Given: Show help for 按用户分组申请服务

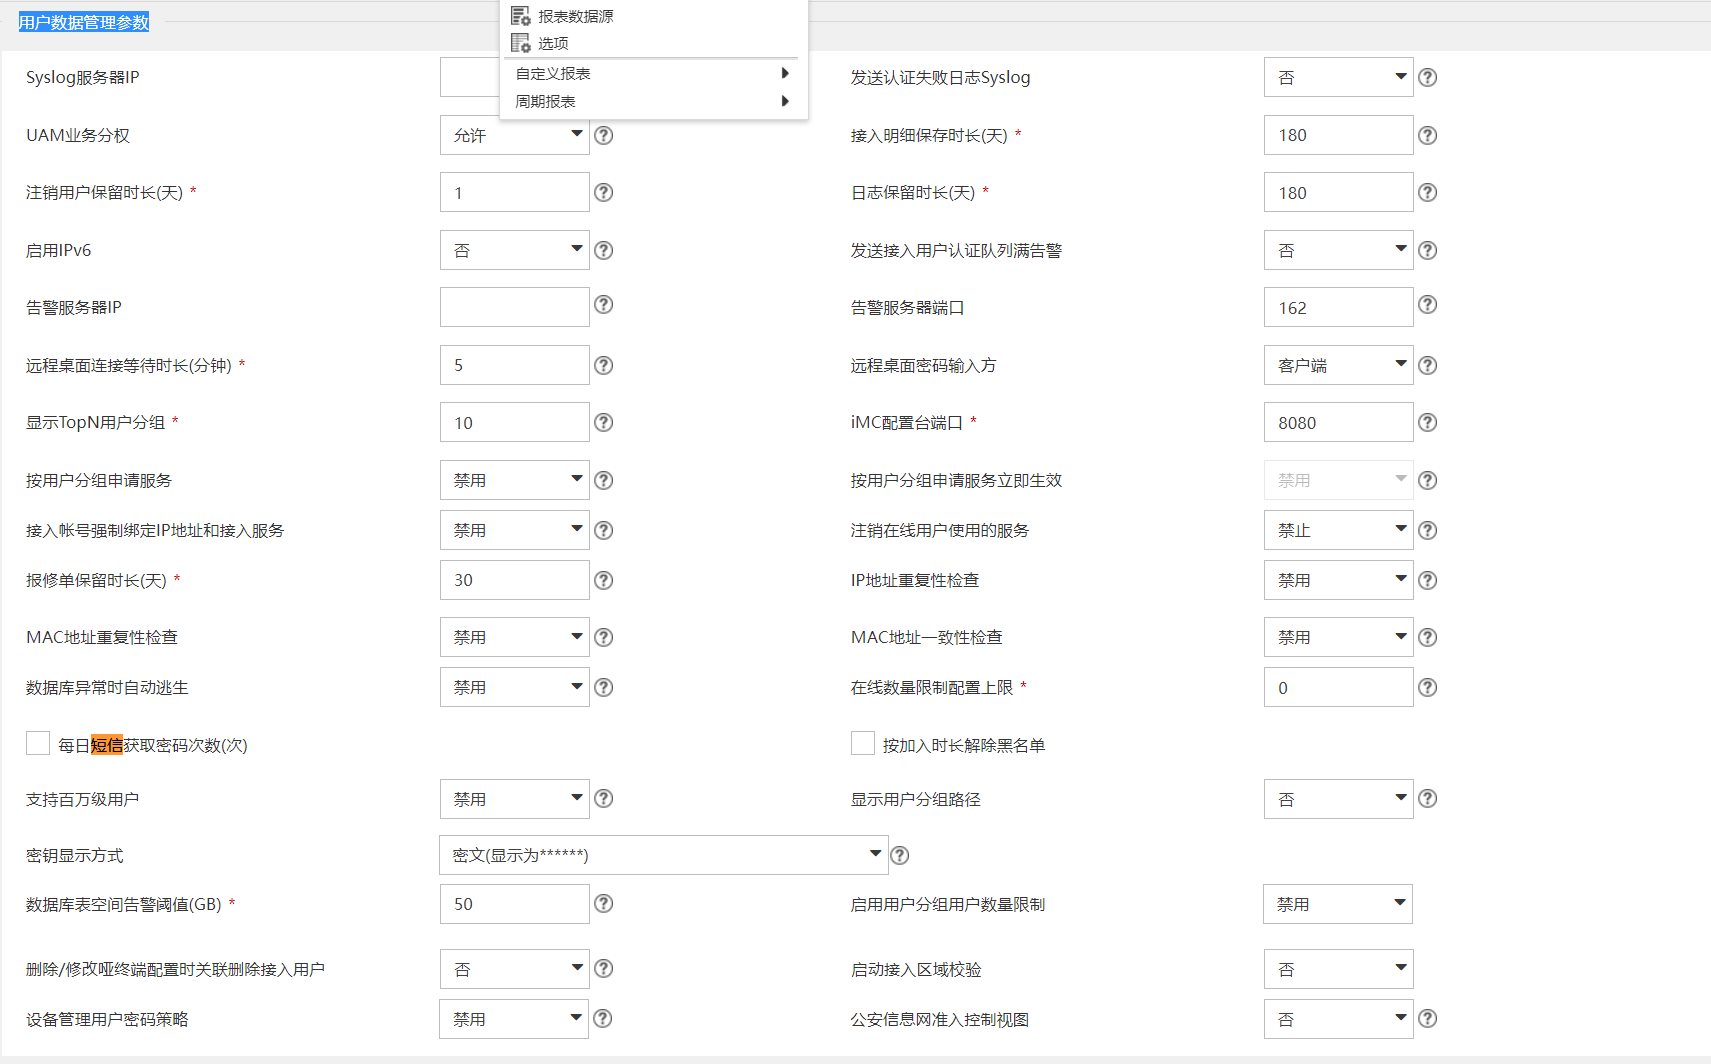Looking at the screenshot, I should pyautogui.click(x=604, y=480).
